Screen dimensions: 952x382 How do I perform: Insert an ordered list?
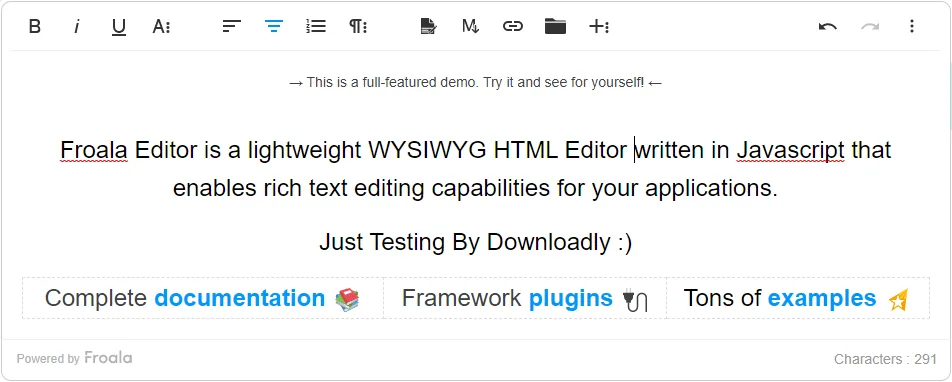[x=316, y=26]
